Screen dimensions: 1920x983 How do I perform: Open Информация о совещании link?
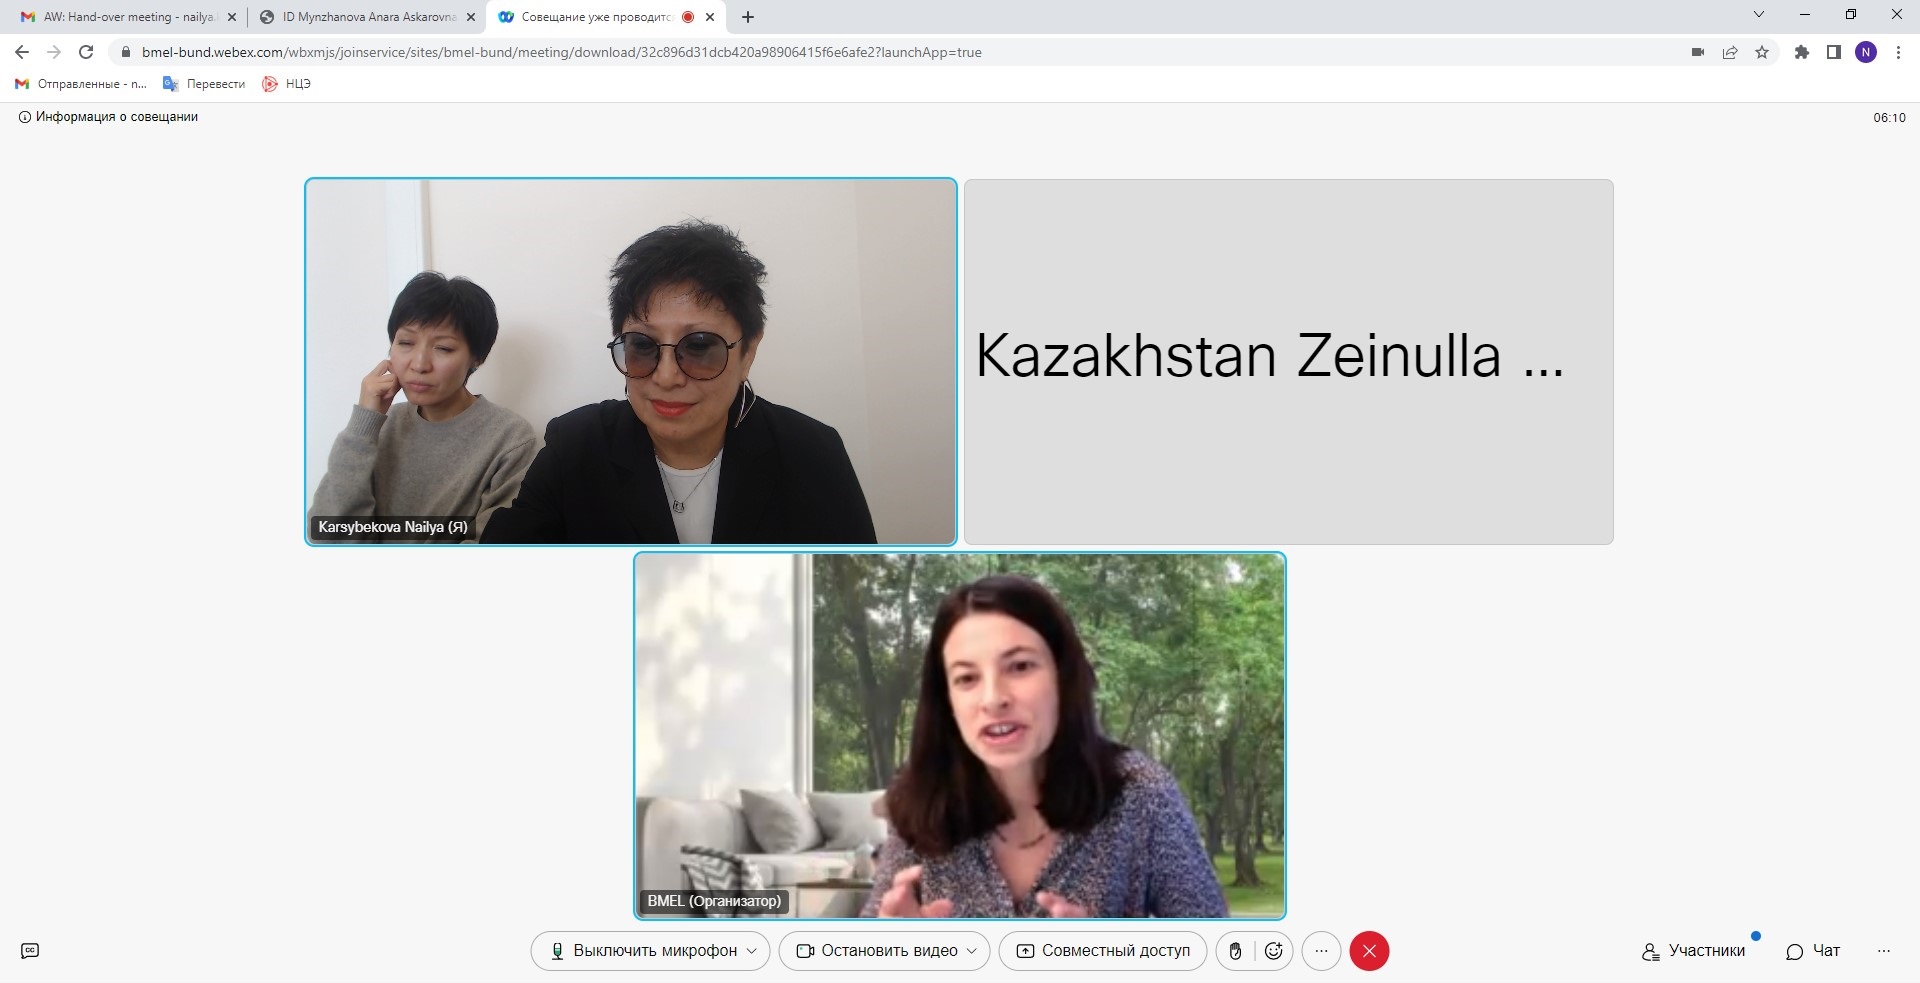(x=108, y=117)
